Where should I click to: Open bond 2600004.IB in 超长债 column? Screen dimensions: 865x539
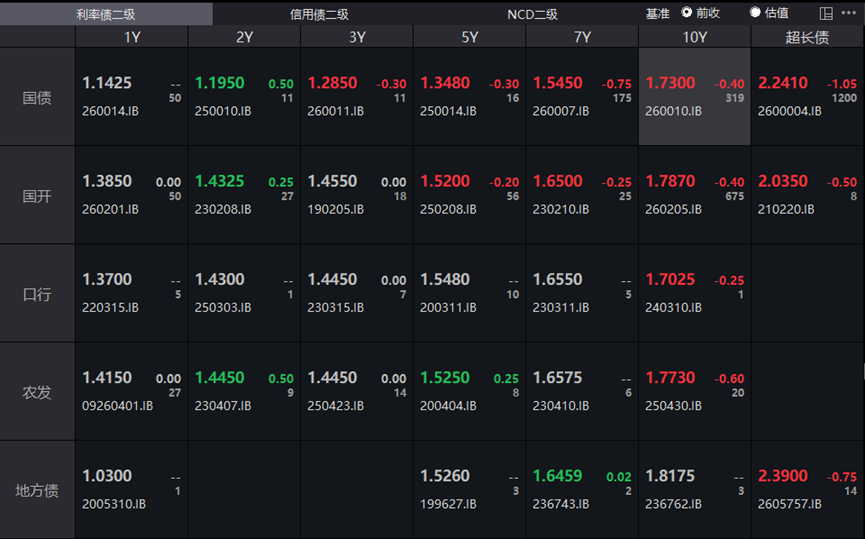(x=789, y=111)
